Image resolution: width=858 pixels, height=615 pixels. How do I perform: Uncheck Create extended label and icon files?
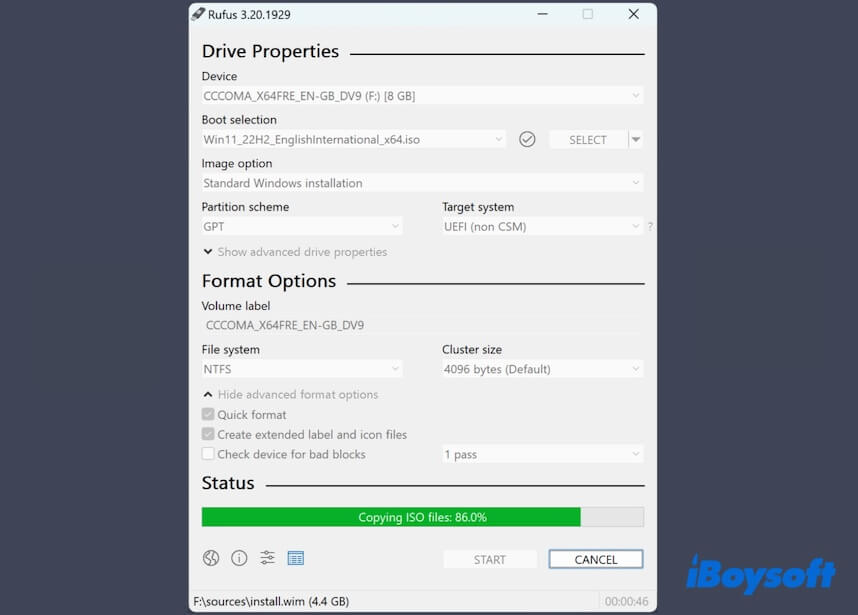click(x=207, y=434)
